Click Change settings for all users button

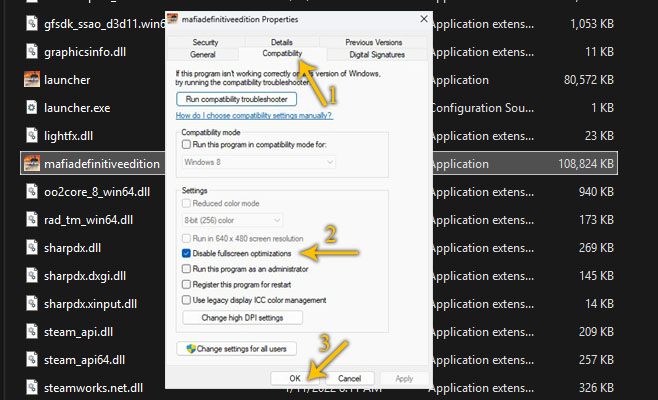click(x=237, y=349)
